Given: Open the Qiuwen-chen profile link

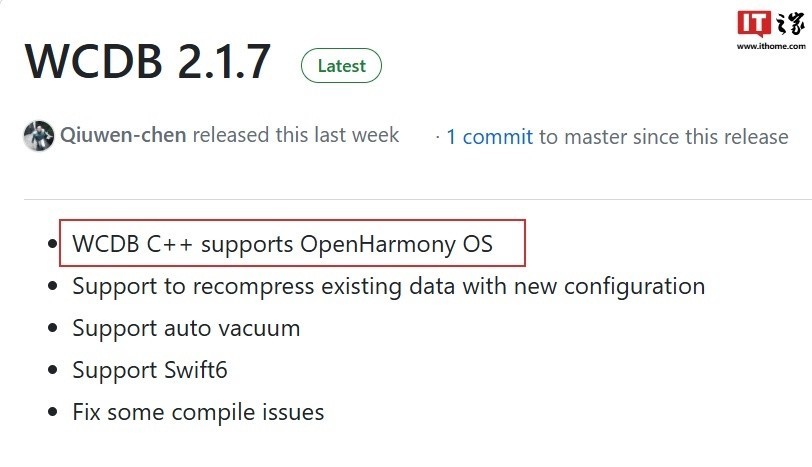Looking at the screenshot, I should pos(123,135).
